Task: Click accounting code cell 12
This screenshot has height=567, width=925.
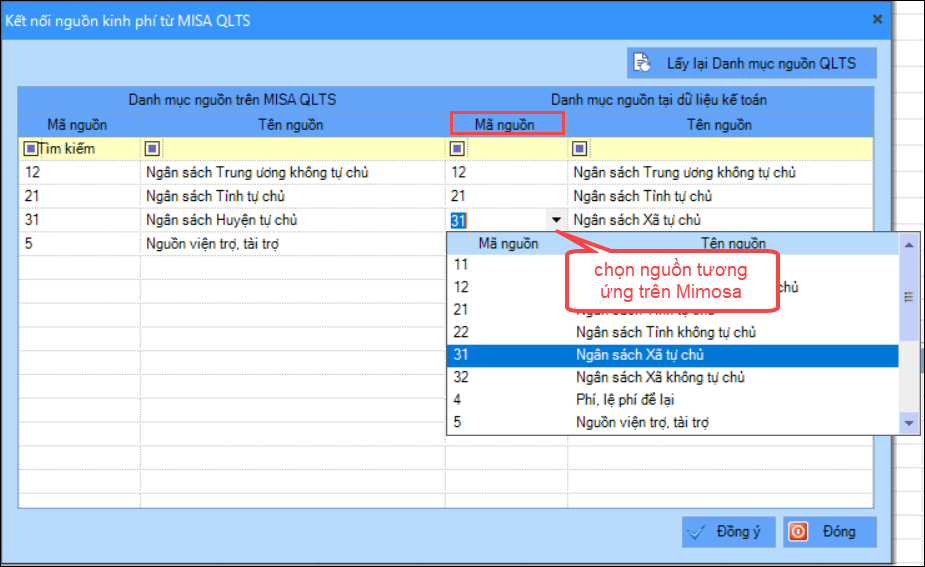Action: pyautogui.click(x=506, y=173)
